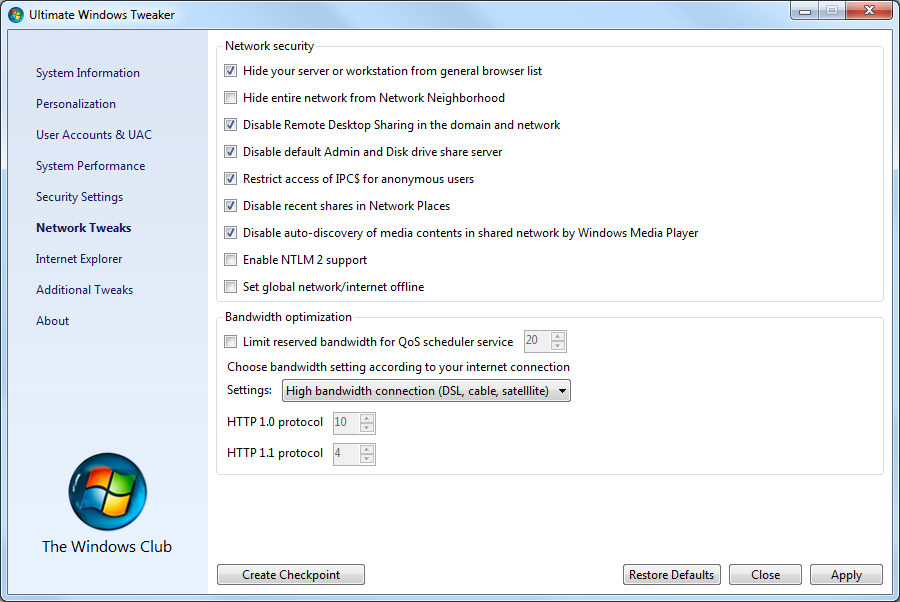Click the QoS bandwidth value field showing 20
This screenshot has height=602, width=900.
click(x=537, y=341)
